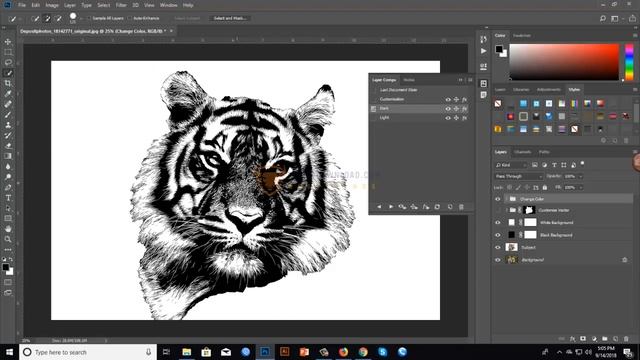Select the Dodge tool
The width and height of the screenshot is (640, 360).
(8, 177)
